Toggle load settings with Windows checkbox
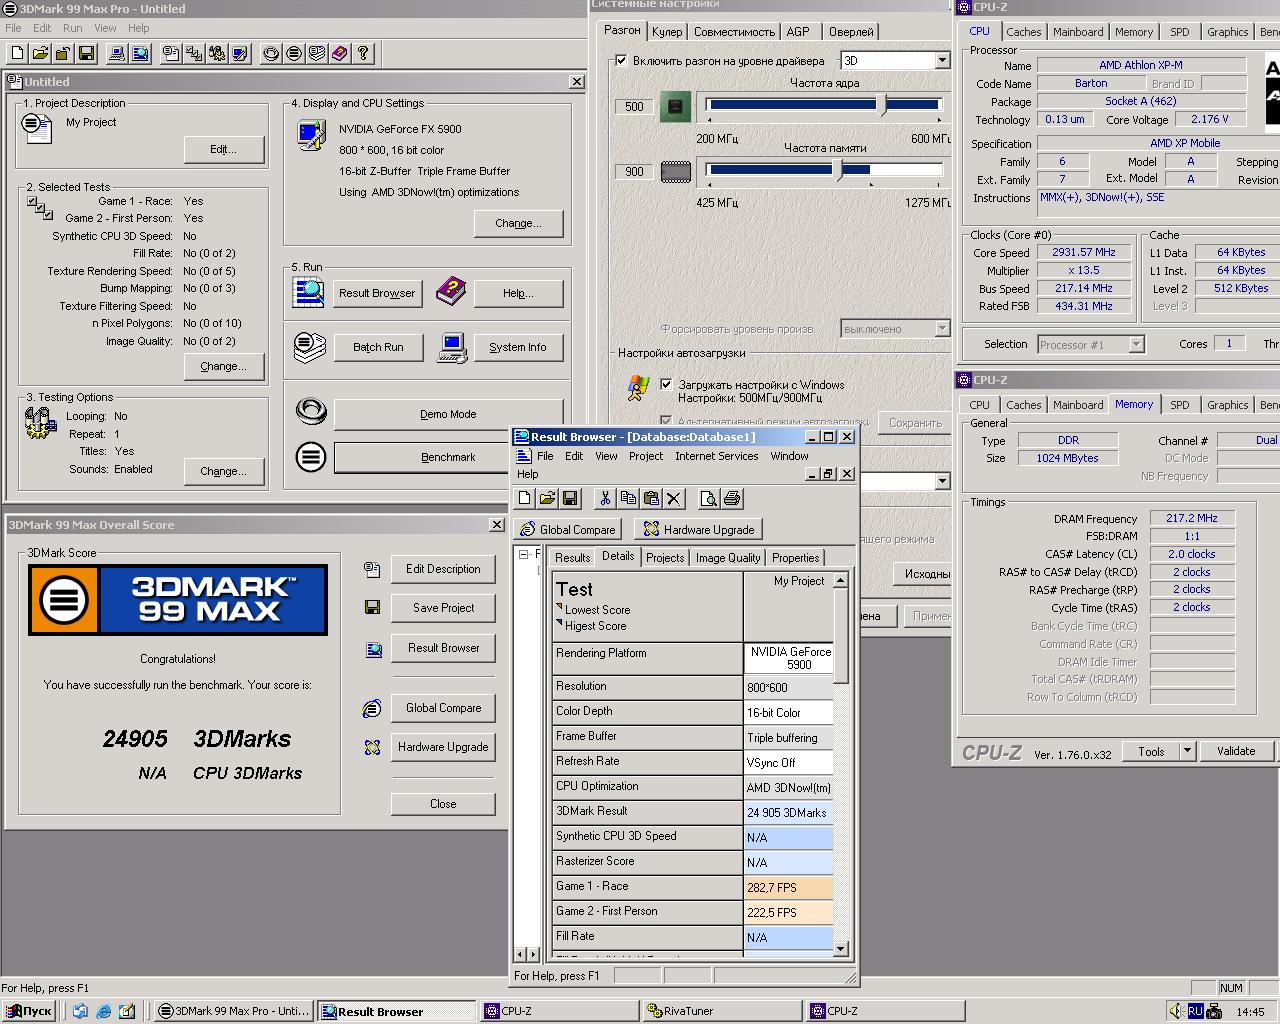 (666, 384)
